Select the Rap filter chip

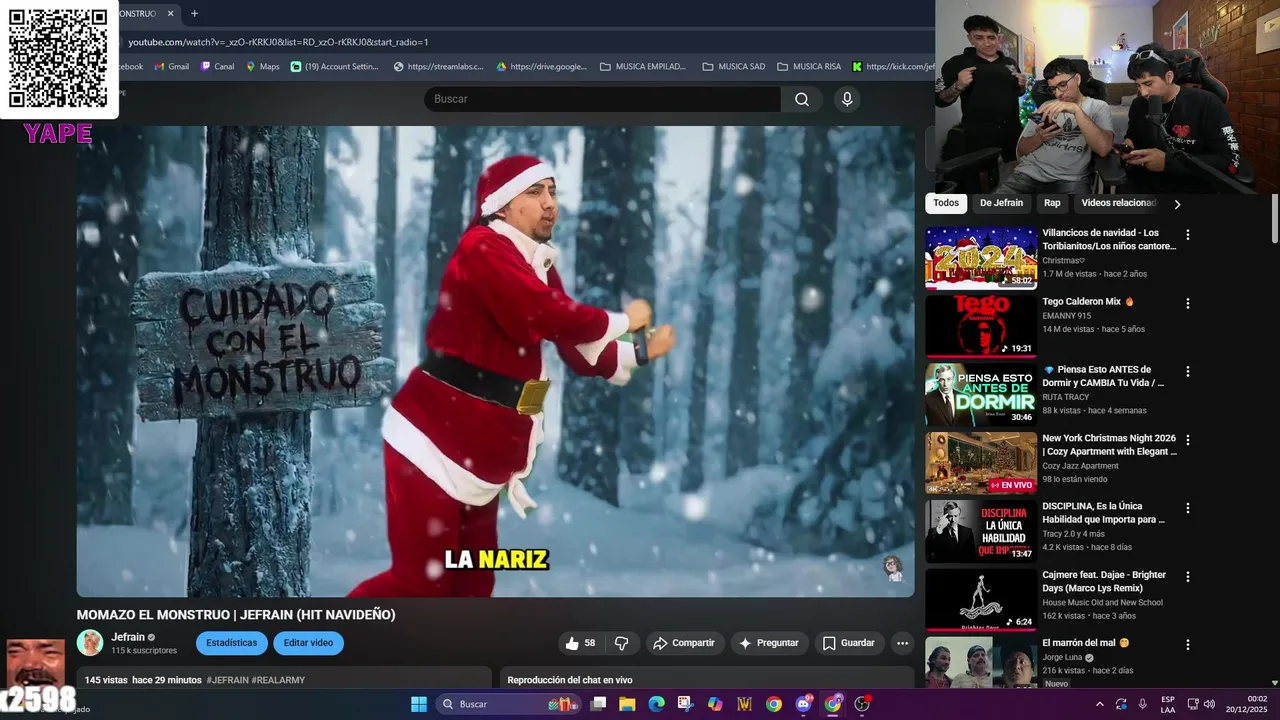tap(1052, 203)
